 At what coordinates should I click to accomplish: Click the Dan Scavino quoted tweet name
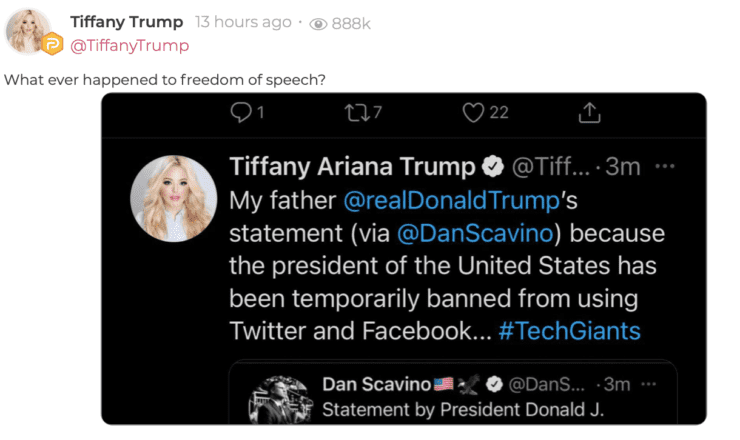click(x=376, y=384)
